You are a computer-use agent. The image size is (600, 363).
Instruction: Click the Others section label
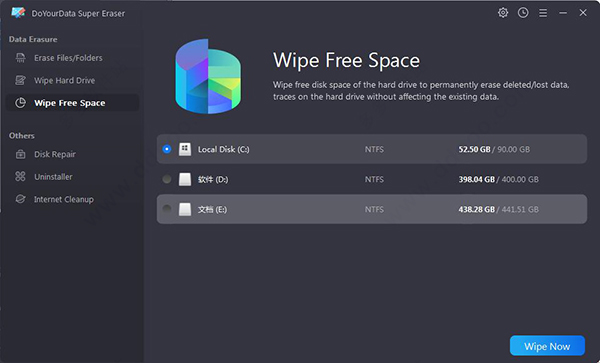[x=22, y=135]
